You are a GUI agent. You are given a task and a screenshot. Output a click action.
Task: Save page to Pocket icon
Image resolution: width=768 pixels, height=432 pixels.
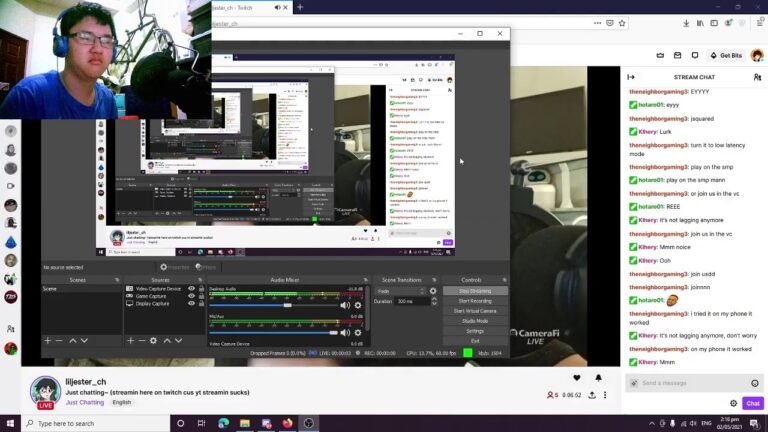(610, 23)
